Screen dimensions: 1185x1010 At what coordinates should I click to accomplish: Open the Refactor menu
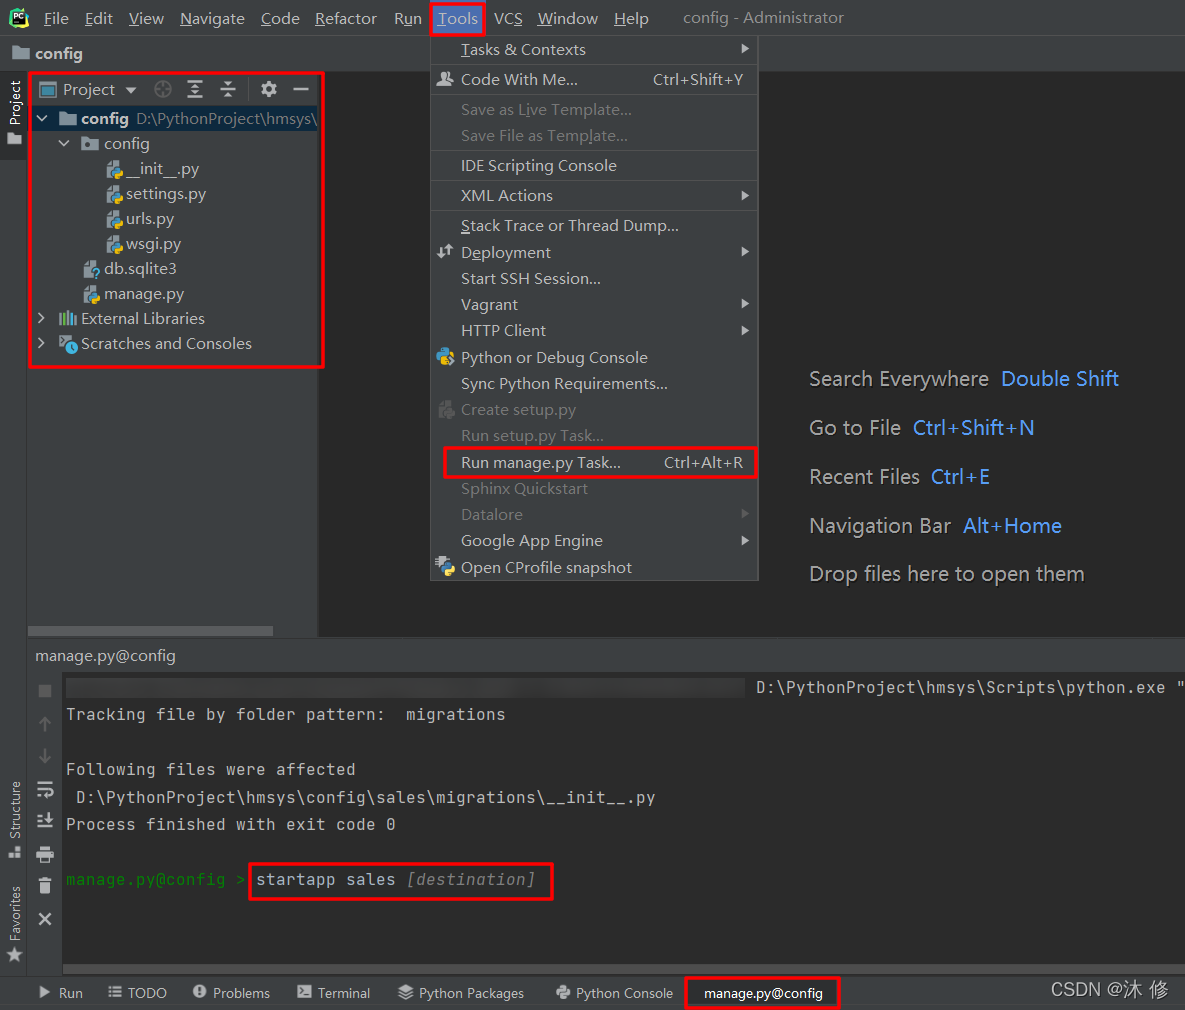345,18
